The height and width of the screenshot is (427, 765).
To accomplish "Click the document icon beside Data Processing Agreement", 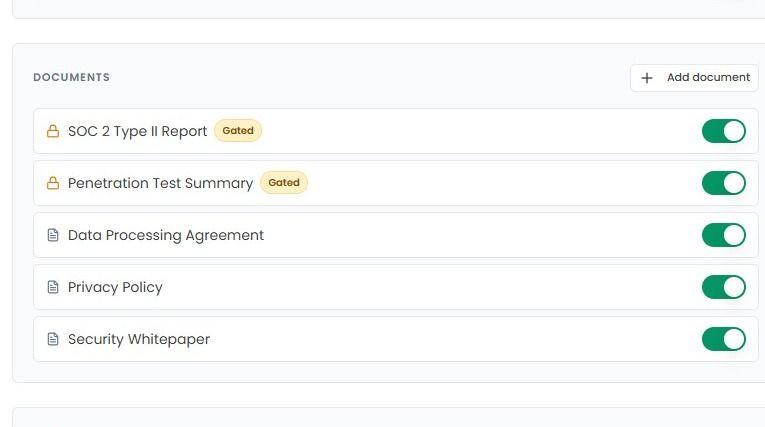I will (53, 235).
